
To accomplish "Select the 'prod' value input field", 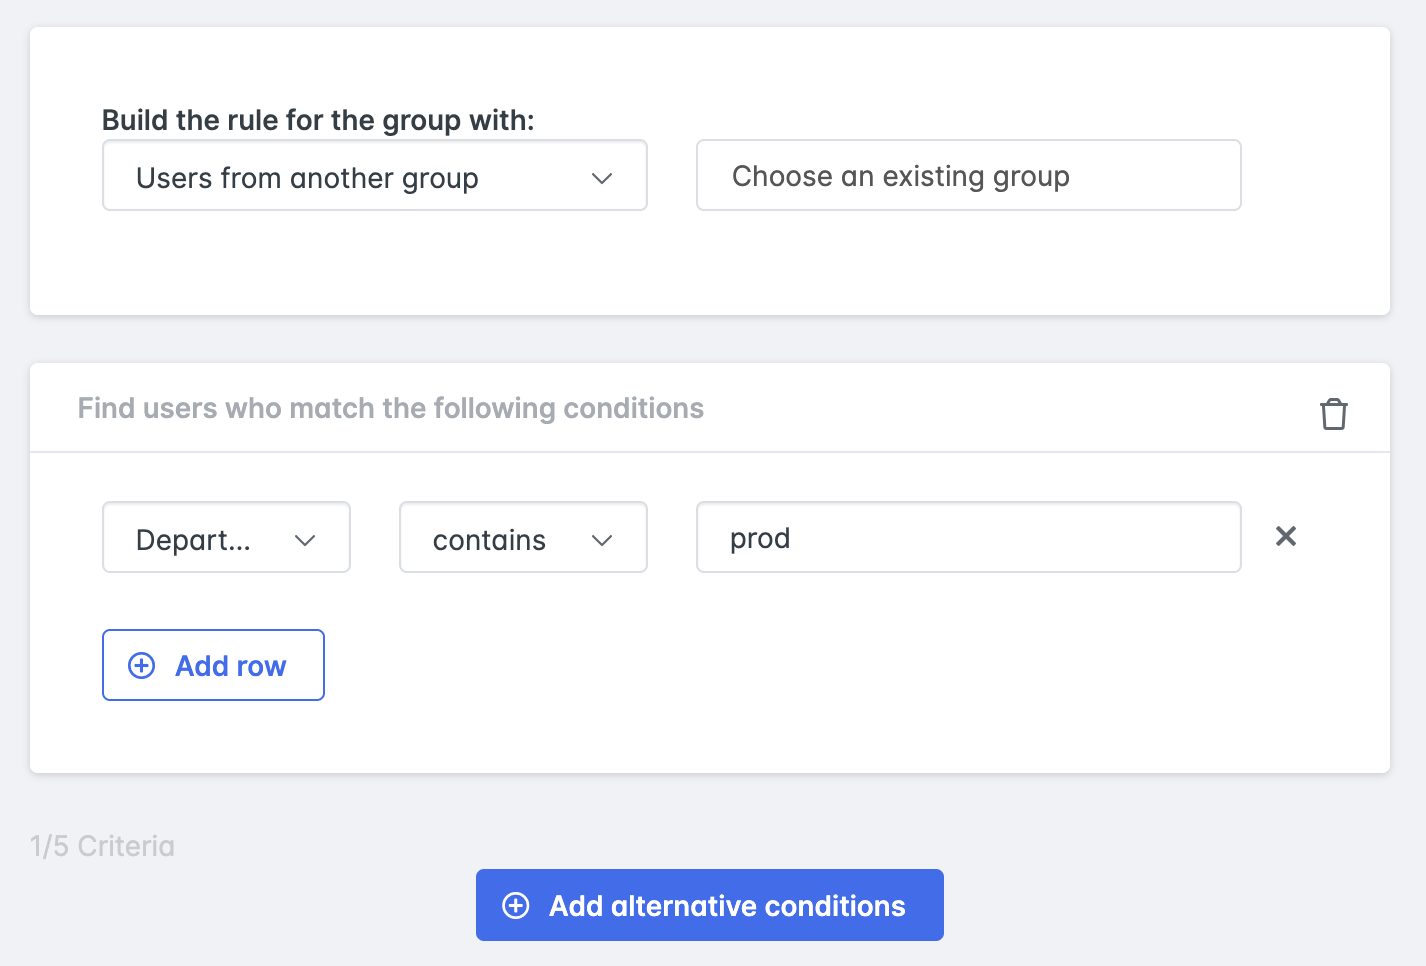I will [968, 537].
